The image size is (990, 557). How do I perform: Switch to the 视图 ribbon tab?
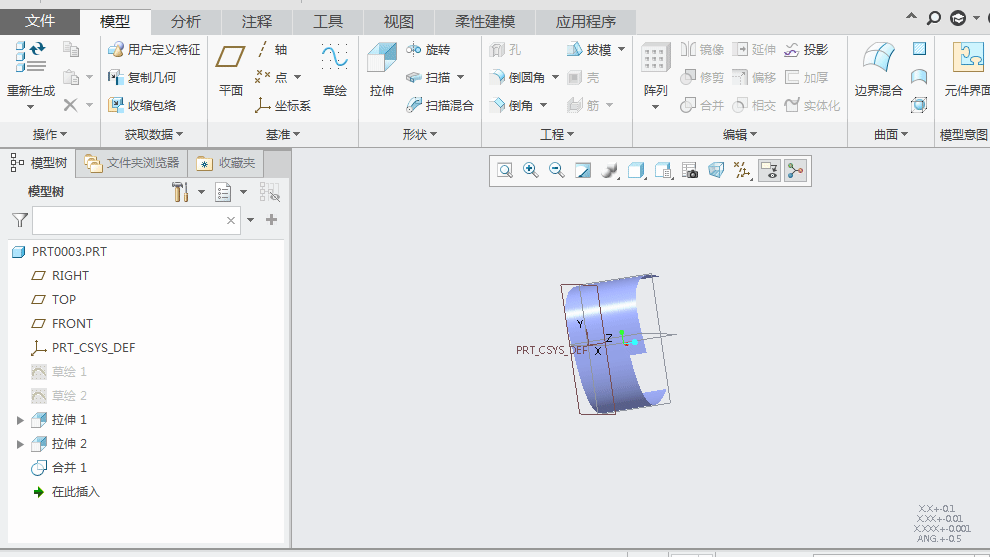pyautogui.click(x=398, y=22)
